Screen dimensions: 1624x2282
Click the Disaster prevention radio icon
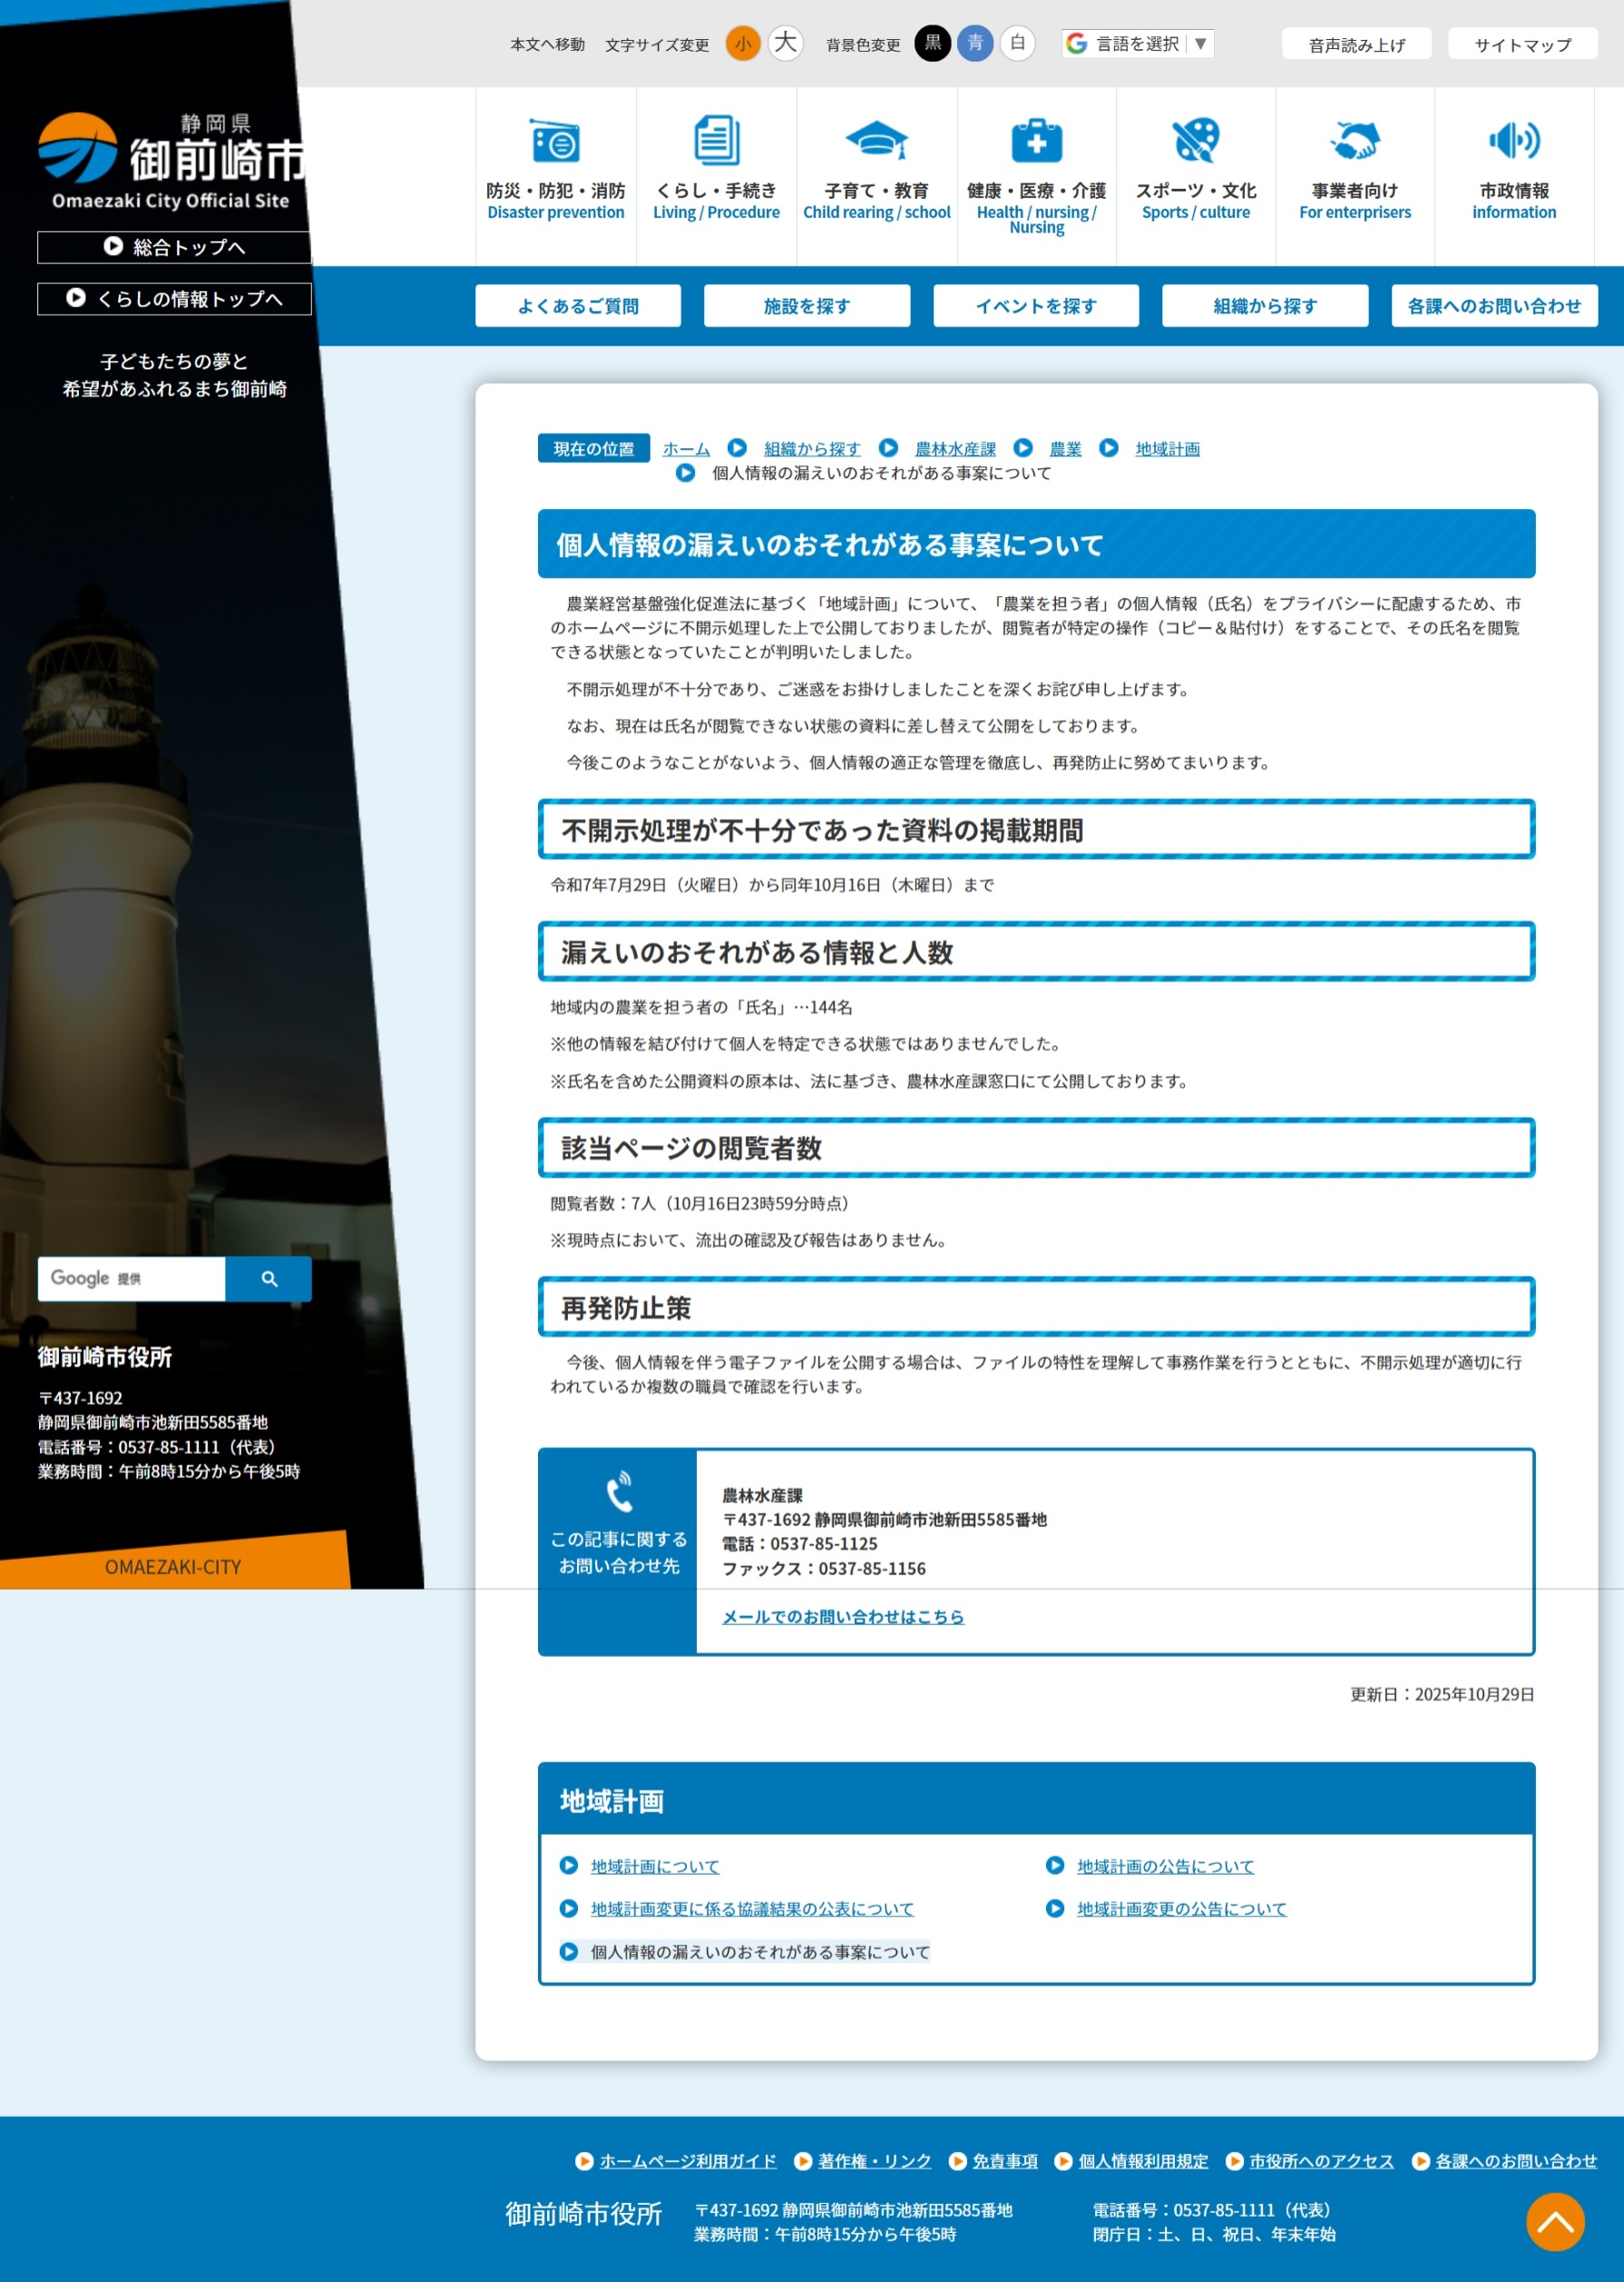[x=555, y=141]
